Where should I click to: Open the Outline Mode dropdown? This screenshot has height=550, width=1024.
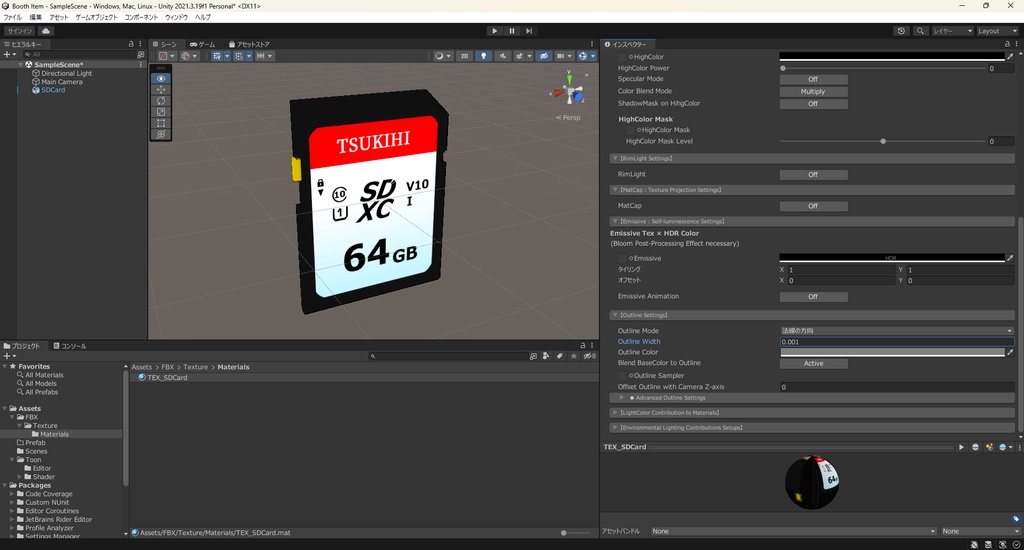tap(896, 330)
